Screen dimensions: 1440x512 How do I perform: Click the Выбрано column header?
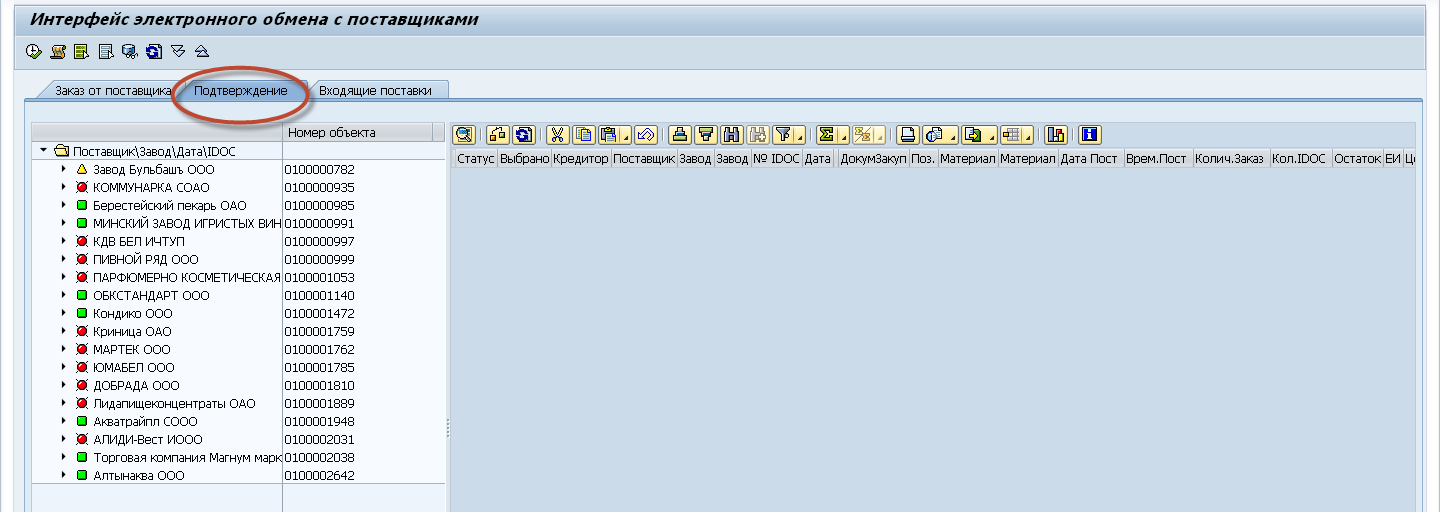[x=524, y=158]
